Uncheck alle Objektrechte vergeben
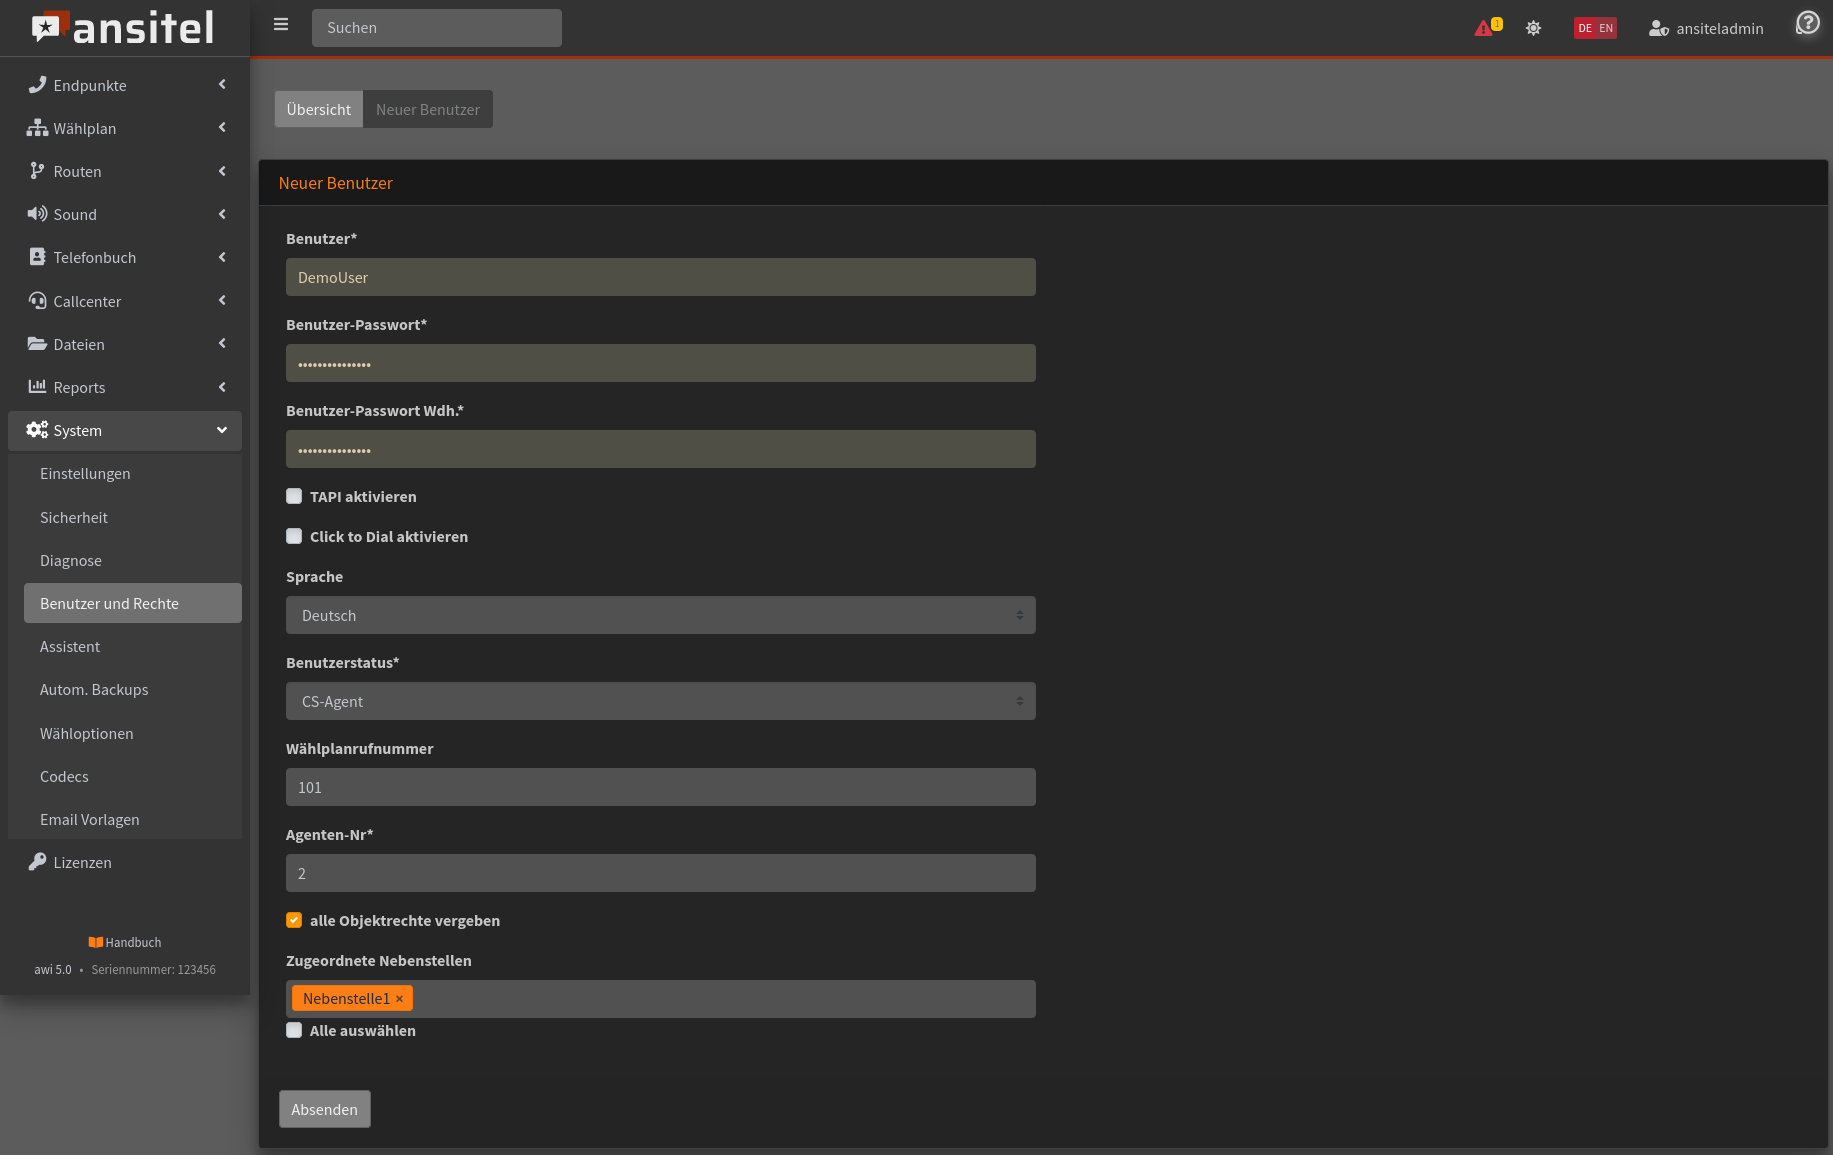The height and width of the screenshot is (1155, 1833). (294, 920)
